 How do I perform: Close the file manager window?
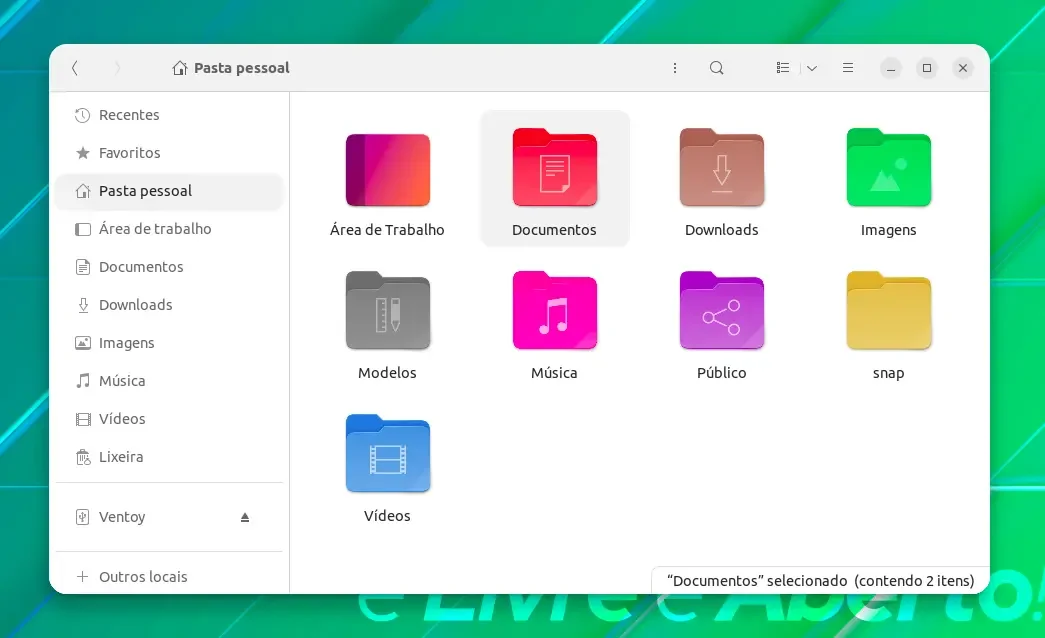pos(962,68)
